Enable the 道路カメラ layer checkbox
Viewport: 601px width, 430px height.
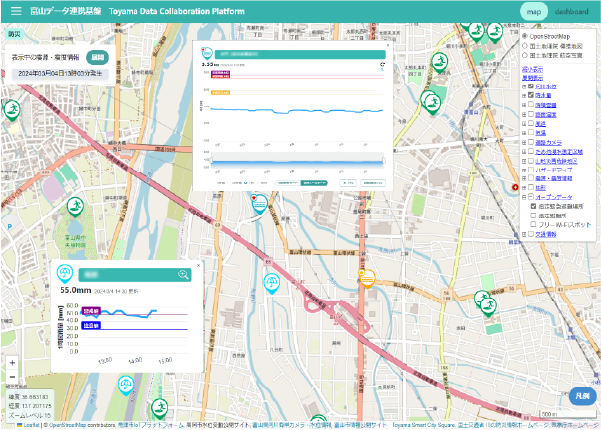pyautogui.click(x=530, y=142)
